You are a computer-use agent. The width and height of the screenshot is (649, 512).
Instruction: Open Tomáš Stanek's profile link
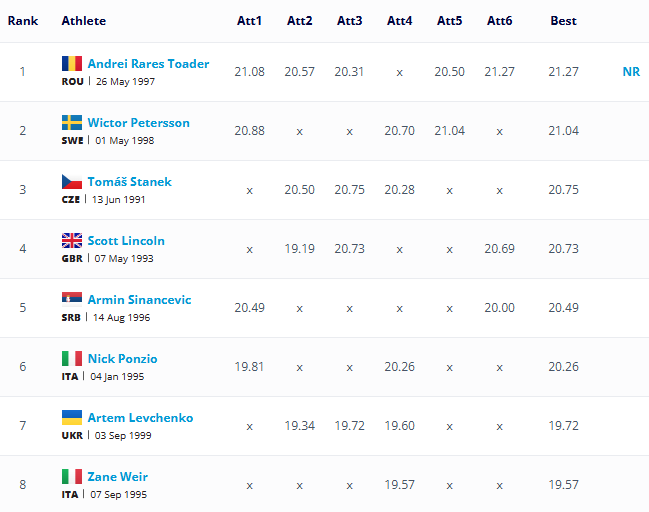[129, 182]
